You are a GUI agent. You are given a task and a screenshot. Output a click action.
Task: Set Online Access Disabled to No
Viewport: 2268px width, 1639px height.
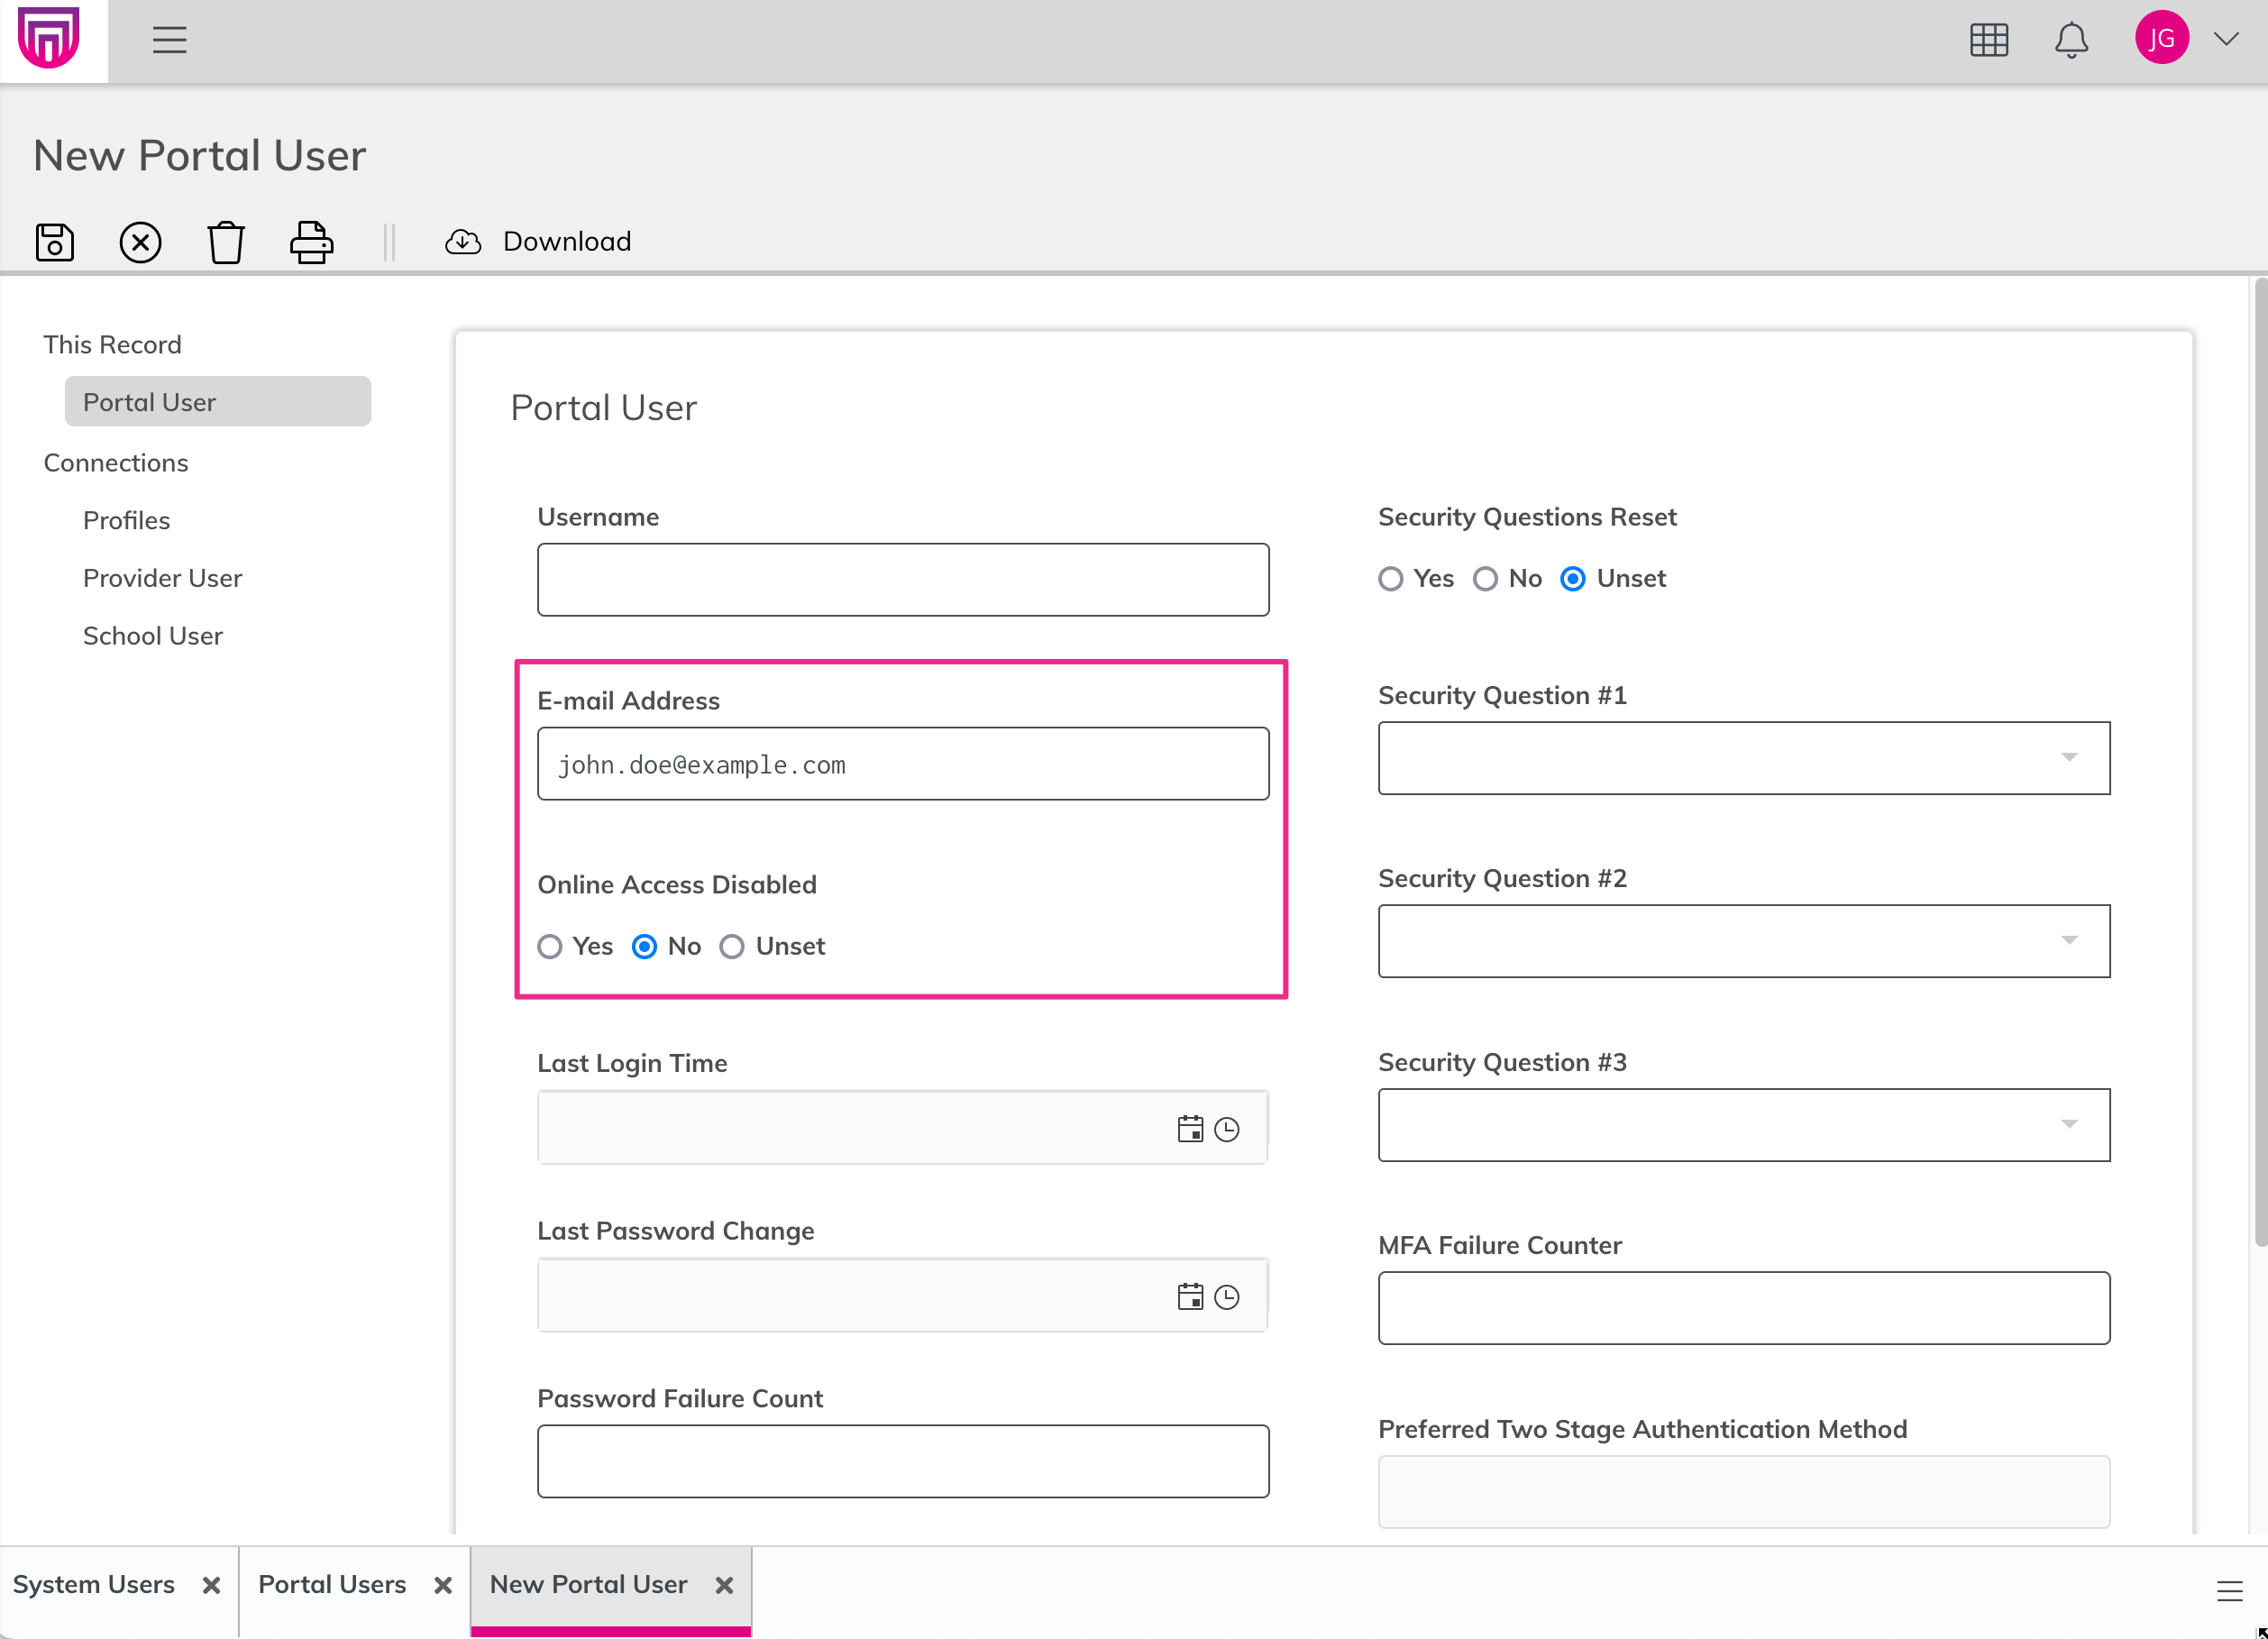click(x=645, y=947)
